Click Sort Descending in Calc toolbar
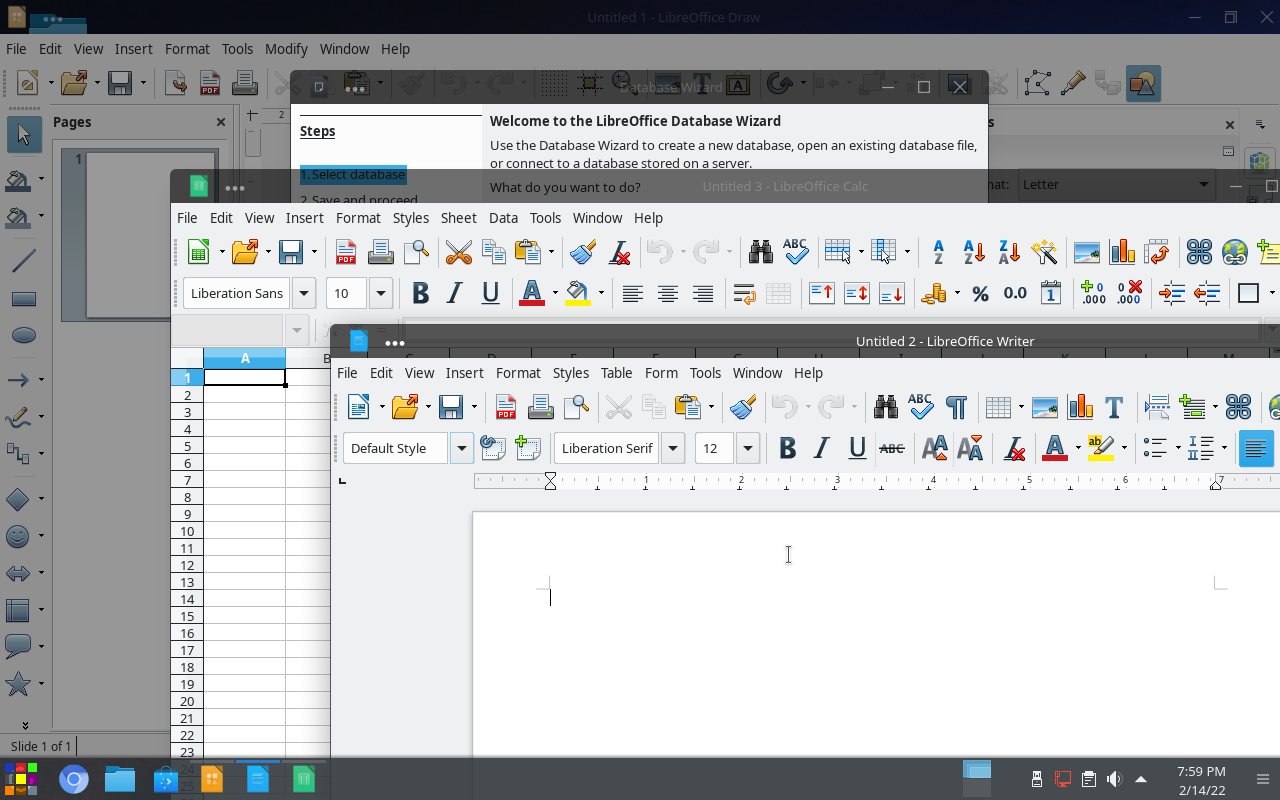 pyautogui.click(x=1009, y=252)
